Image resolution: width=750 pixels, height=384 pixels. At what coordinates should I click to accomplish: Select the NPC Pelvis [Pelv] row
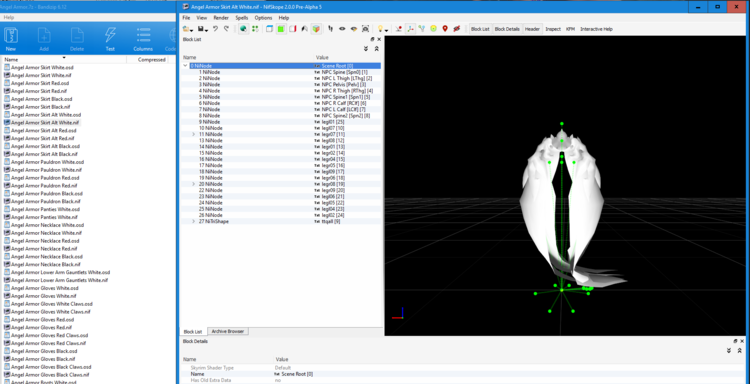[x=282, y=84]
